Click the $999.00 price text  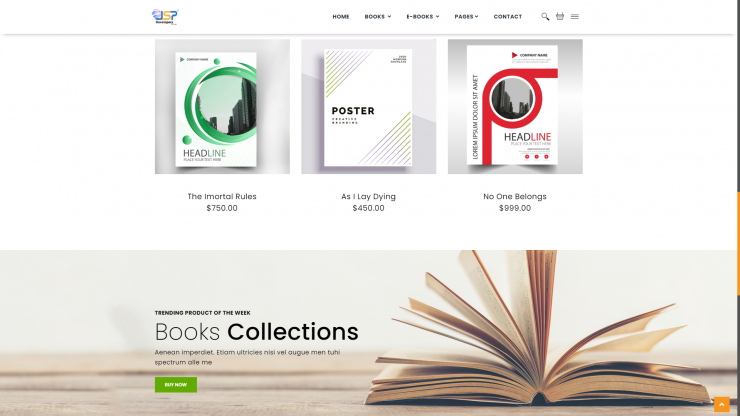[x=515, y=208]
